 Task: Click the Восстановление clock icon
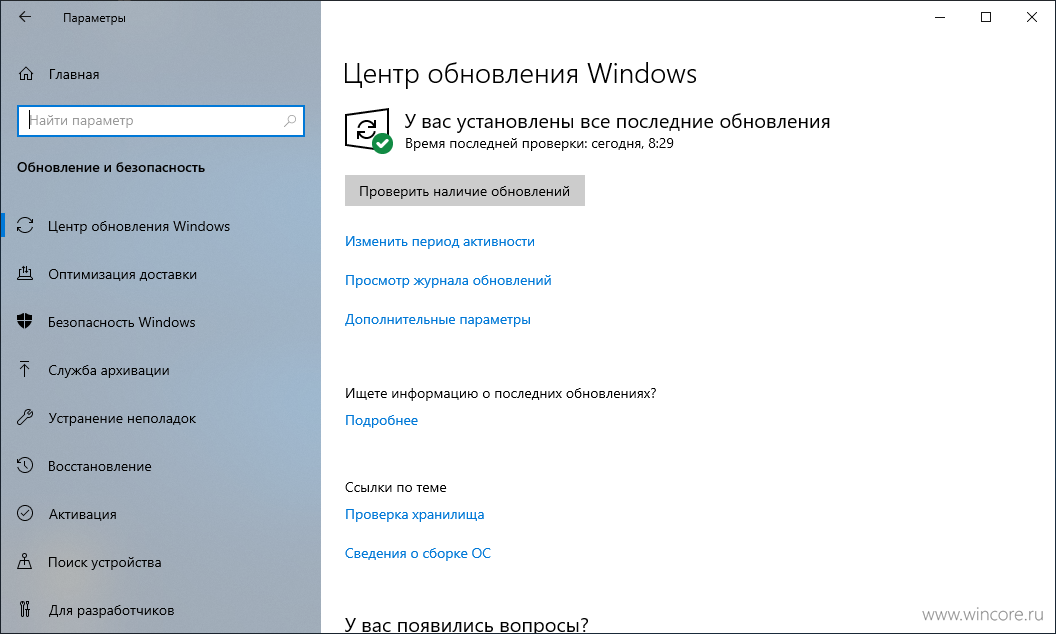25,466
